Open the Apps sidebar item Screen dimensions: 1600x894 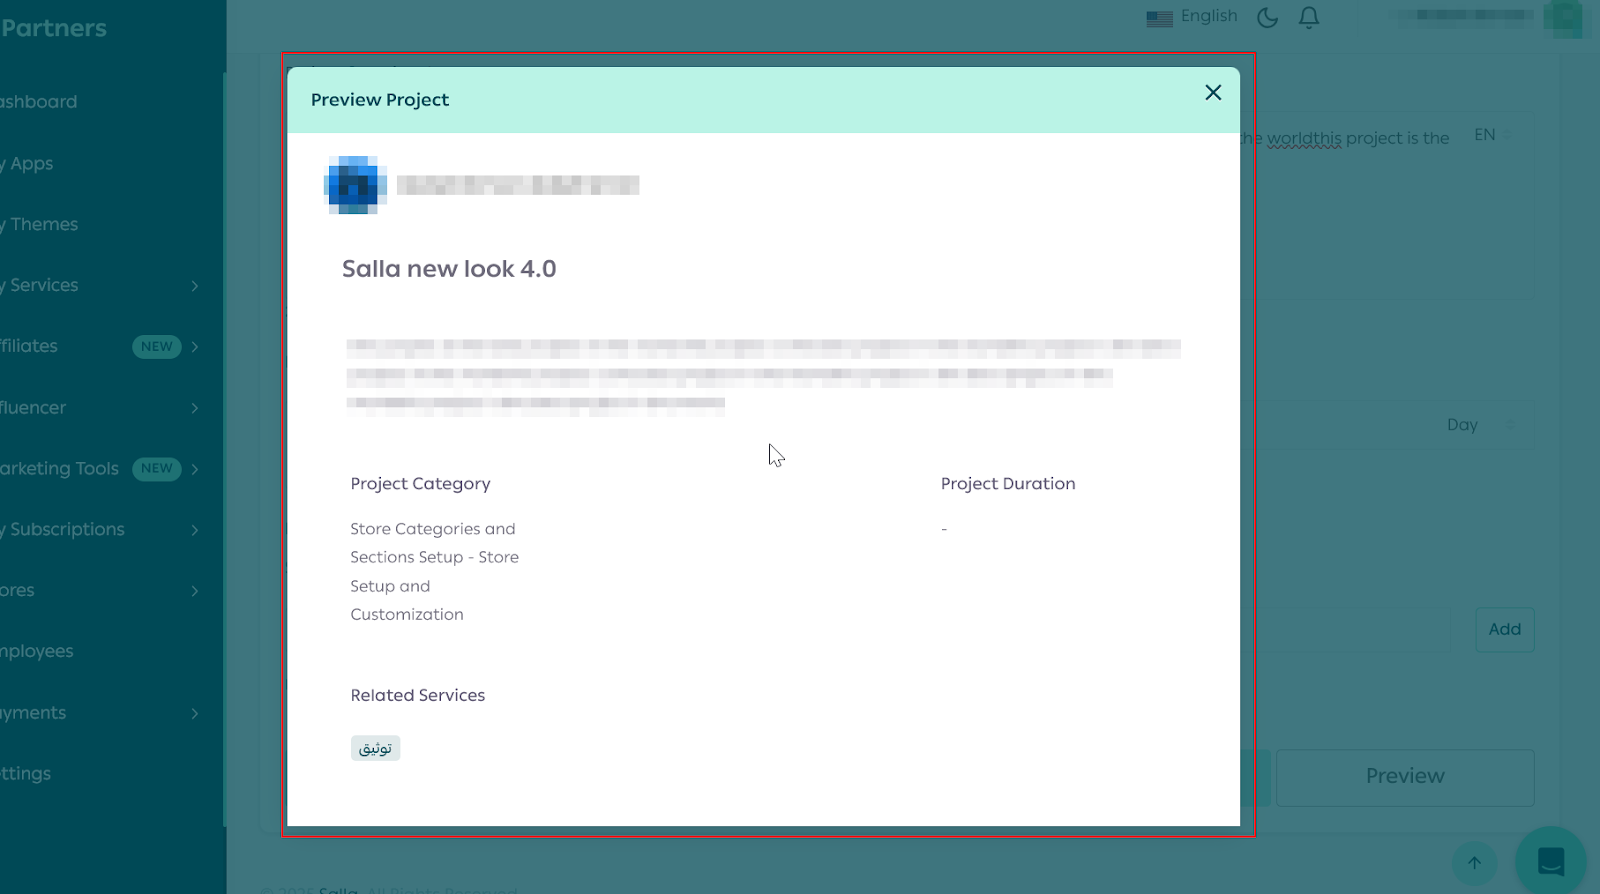32,164
